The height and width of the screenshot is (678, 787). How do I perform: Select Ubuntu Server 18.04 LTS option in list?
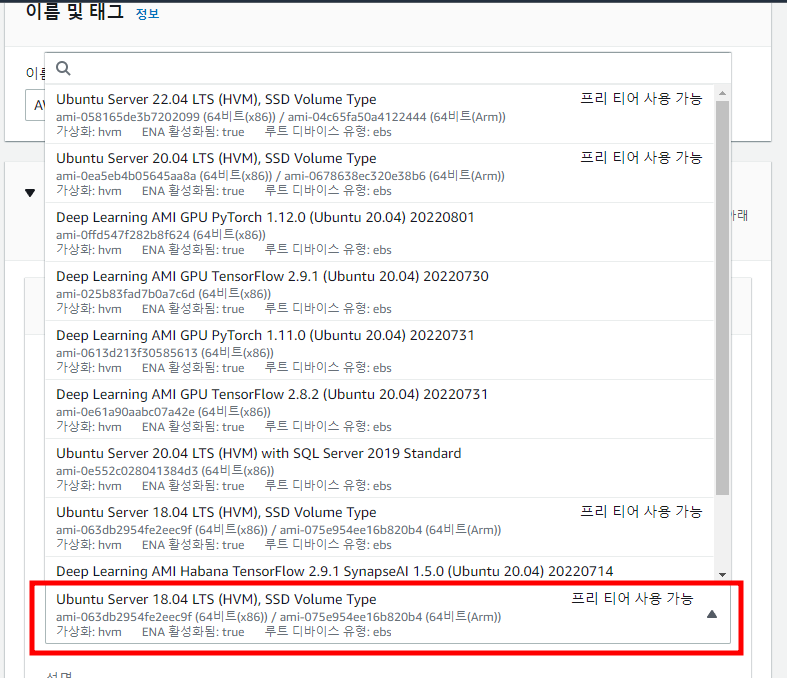[x=379, y=527]
